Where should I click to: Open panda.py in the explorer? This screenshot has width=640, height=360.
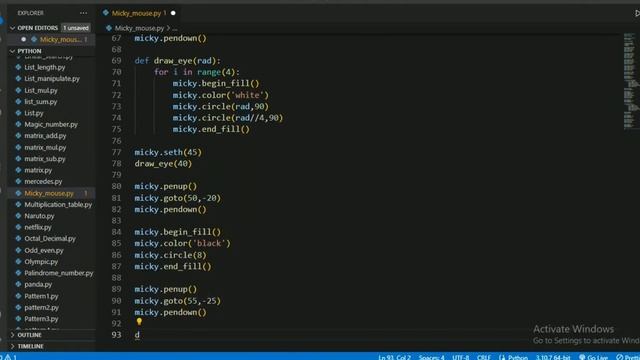[x=38, y=284]
